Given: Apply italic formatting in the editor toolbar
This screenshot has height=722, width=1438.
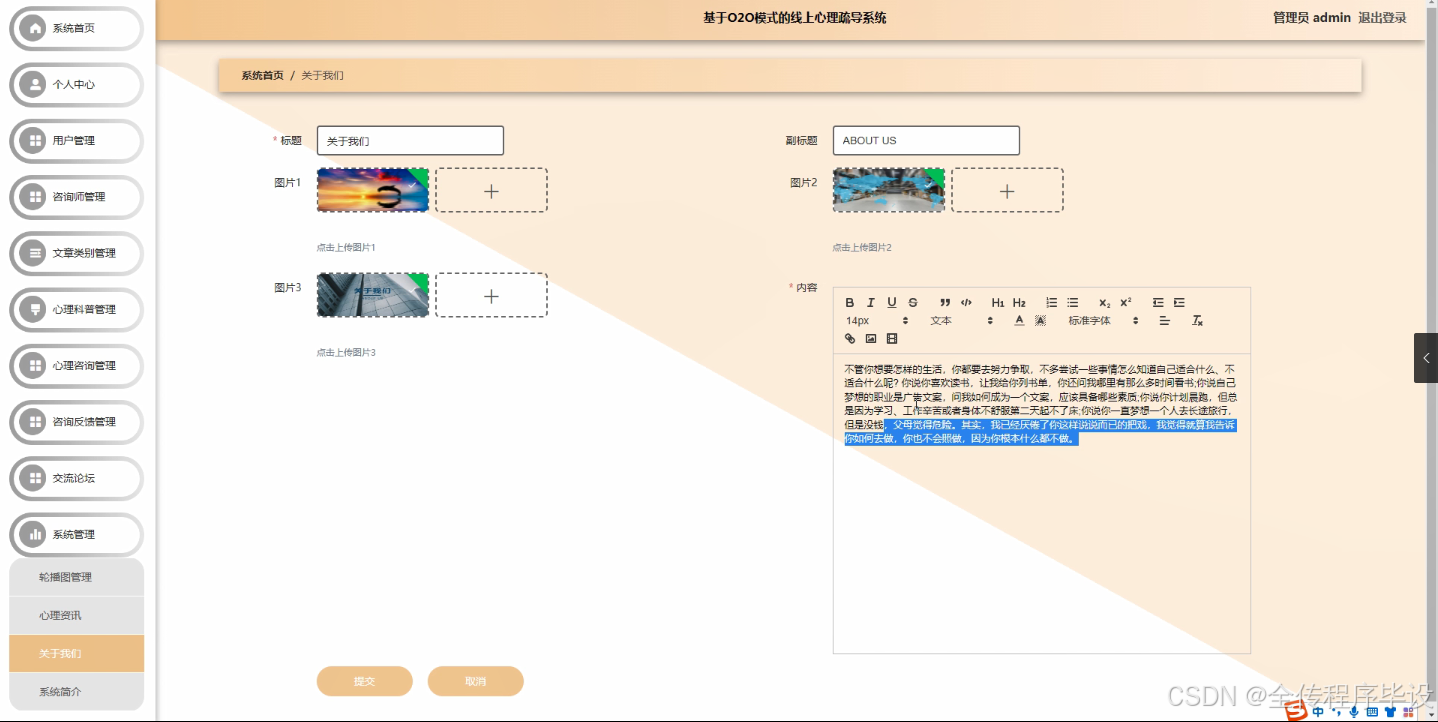Looking at the screenshot, I should tap(871, 302).
